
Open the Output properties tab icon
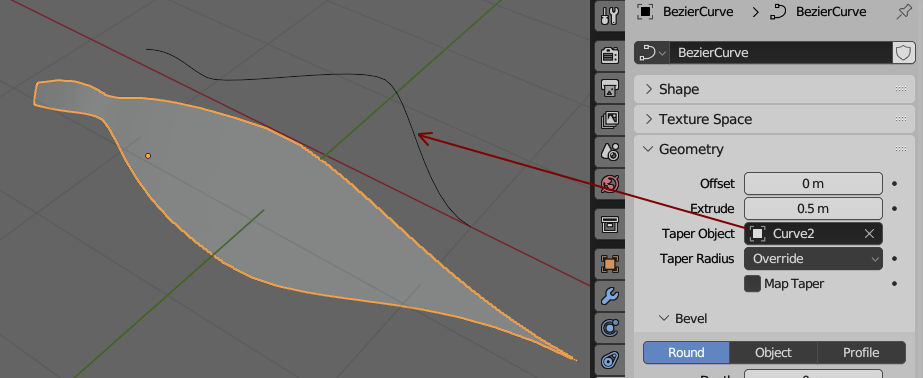pyautogui.click(x=609, y=88)
